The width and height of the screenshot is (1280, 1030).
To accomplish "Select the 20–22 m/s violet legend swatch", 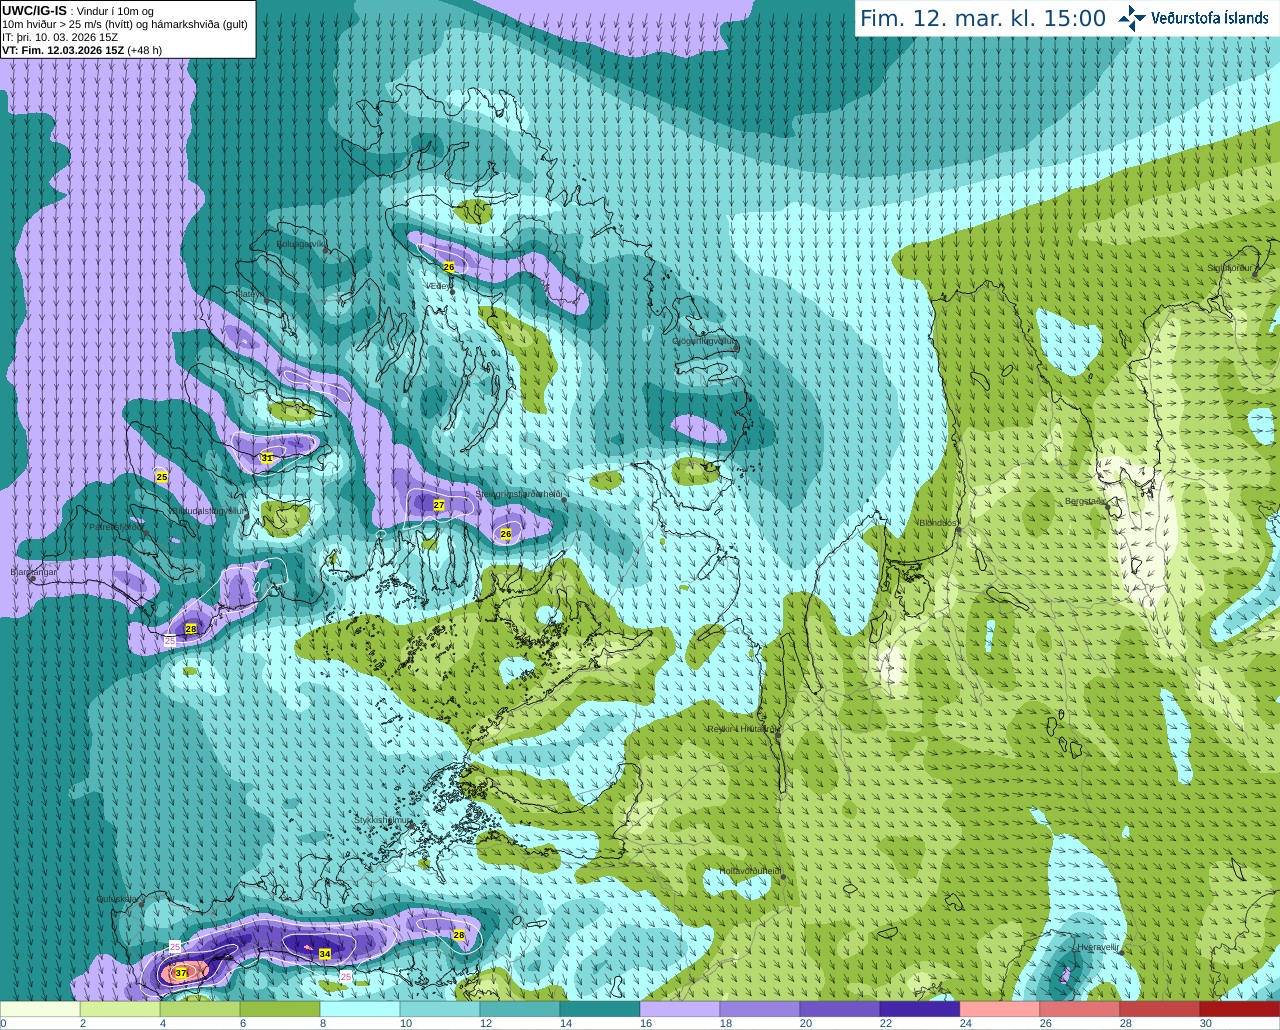I will tap(840, 1009).
